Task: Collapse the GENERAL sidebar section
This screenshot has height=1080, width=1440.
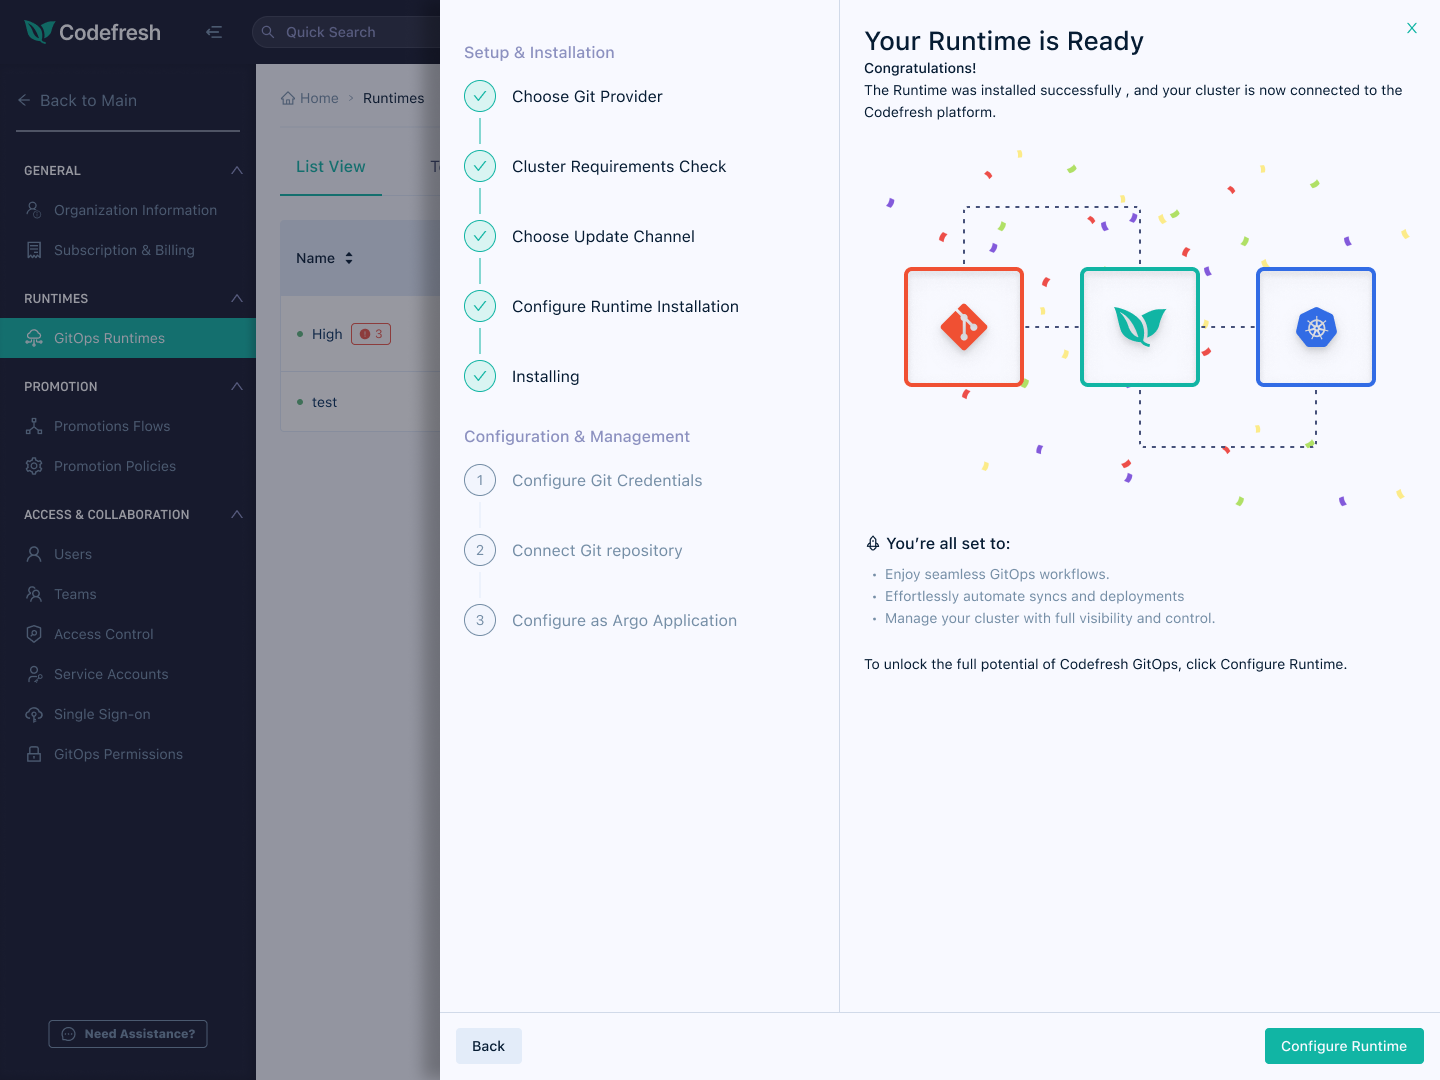Action: tap(237, 170)
